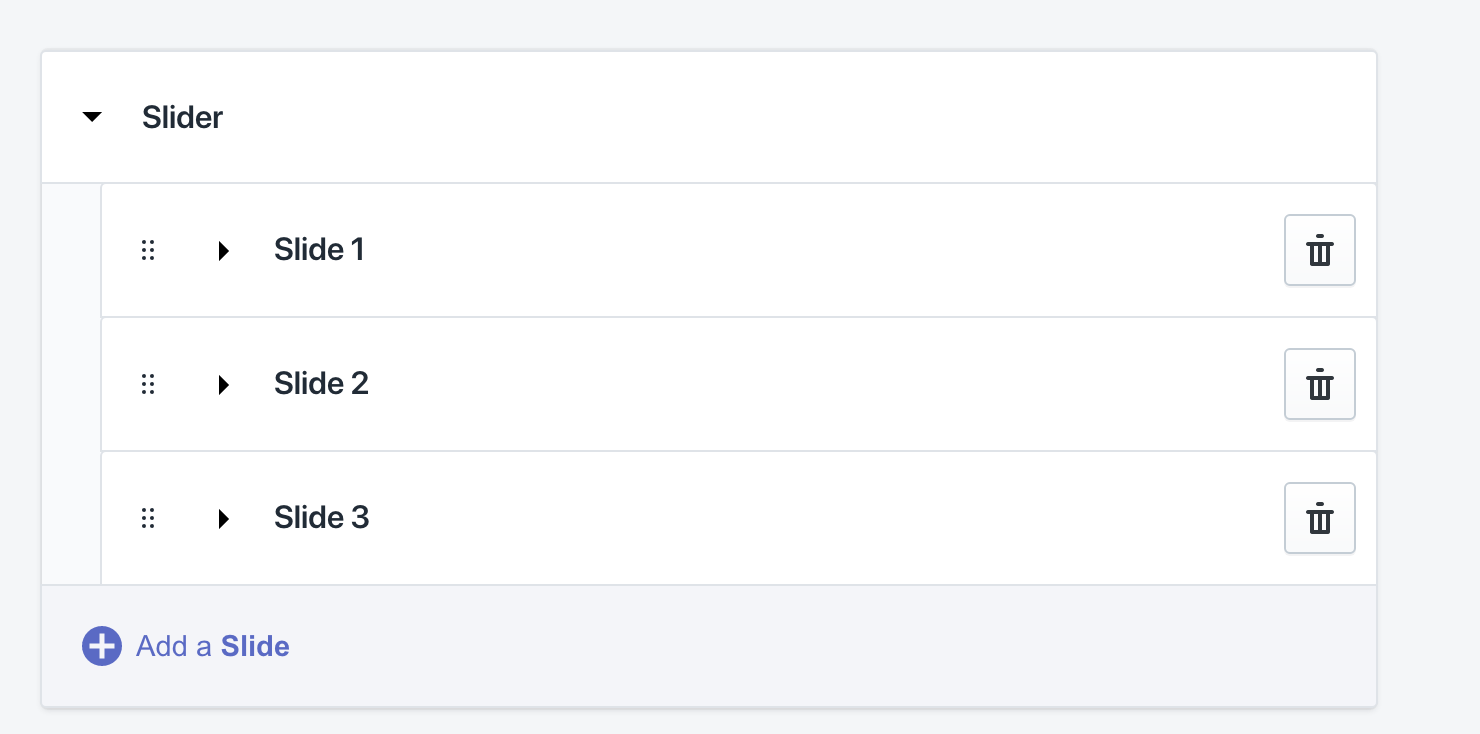The height and width of the screenshot is (734, 1480).
Task: Expand Slide 2 with its triangle
Action: pyautogui.click(x=224, y=384)
